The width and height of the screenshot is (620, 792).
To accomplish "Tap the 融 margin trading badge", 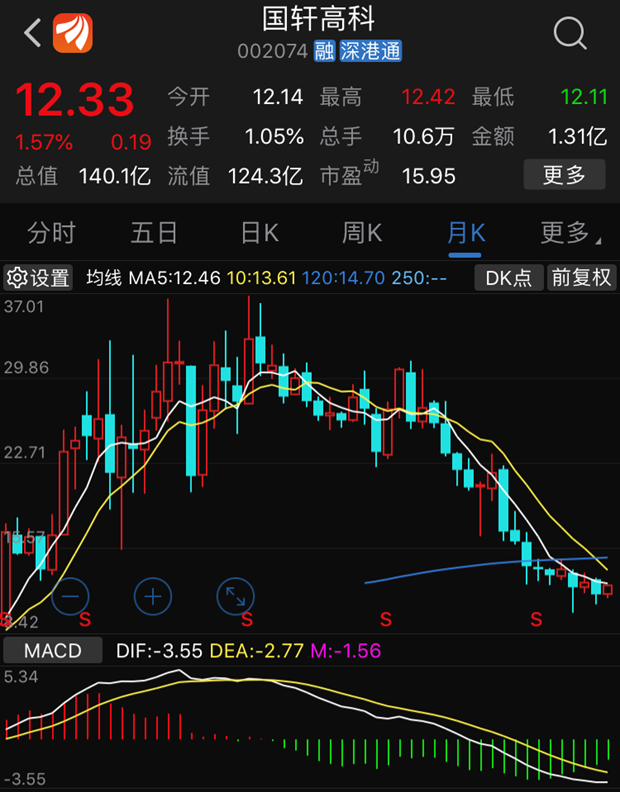I will [x=323, y=51].
